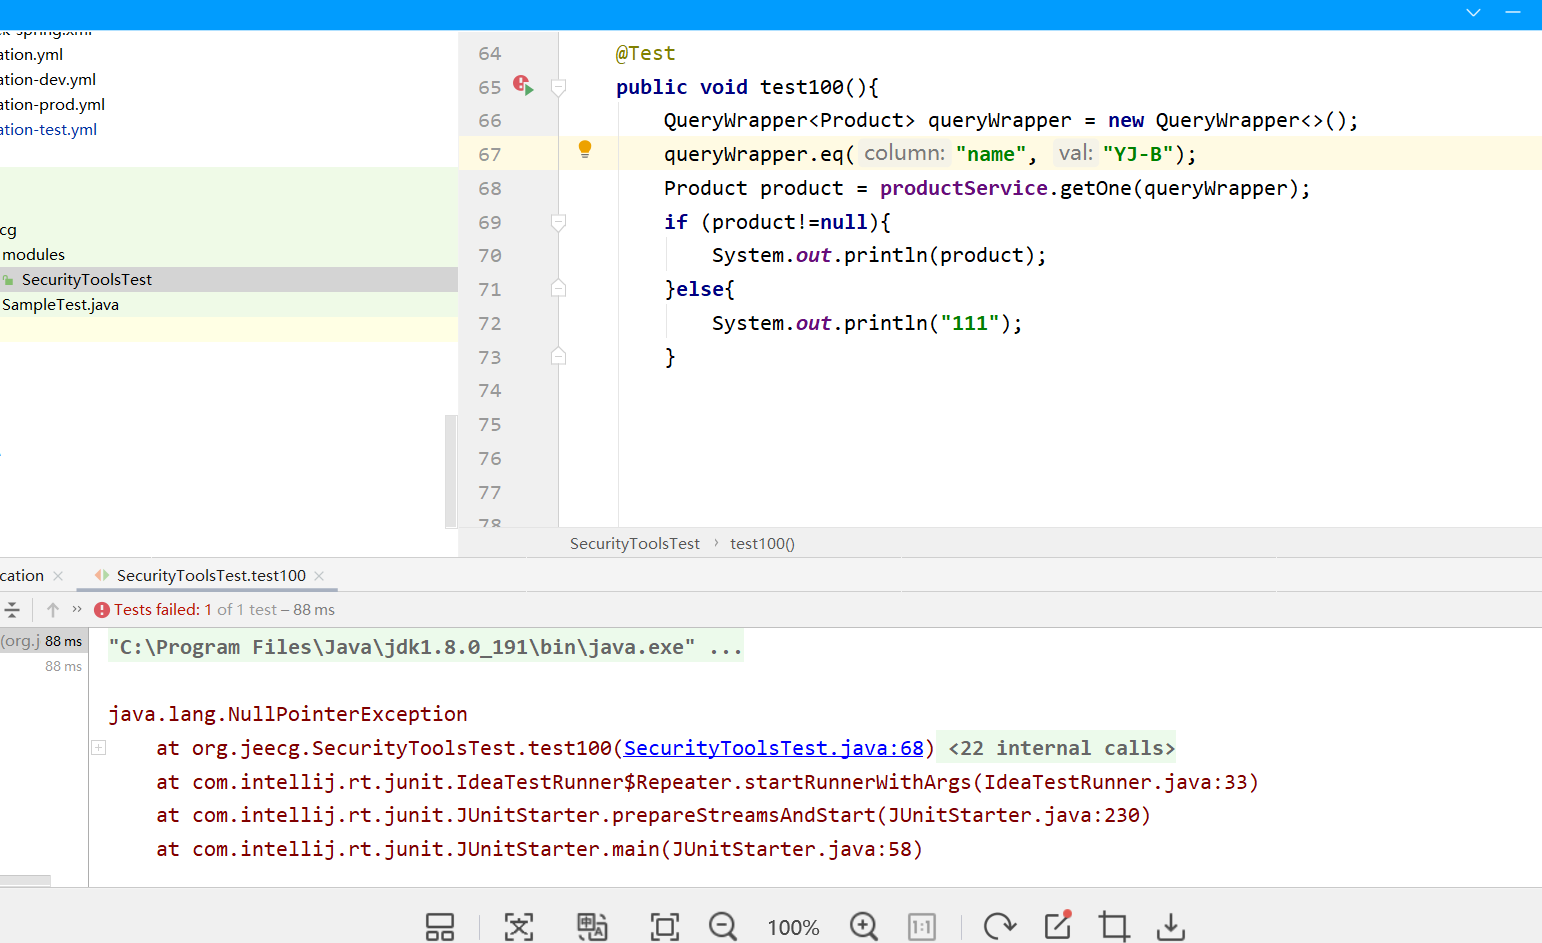This screenshot has height=943, width=1542.
Task: Click the 1:1 actual size icon
Action: pos(922,927)
